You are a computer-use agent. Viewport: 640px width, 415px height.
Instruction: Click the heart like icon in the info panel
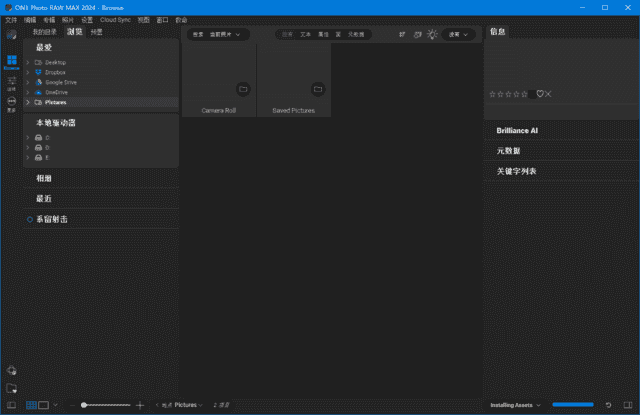coord(540,94)
